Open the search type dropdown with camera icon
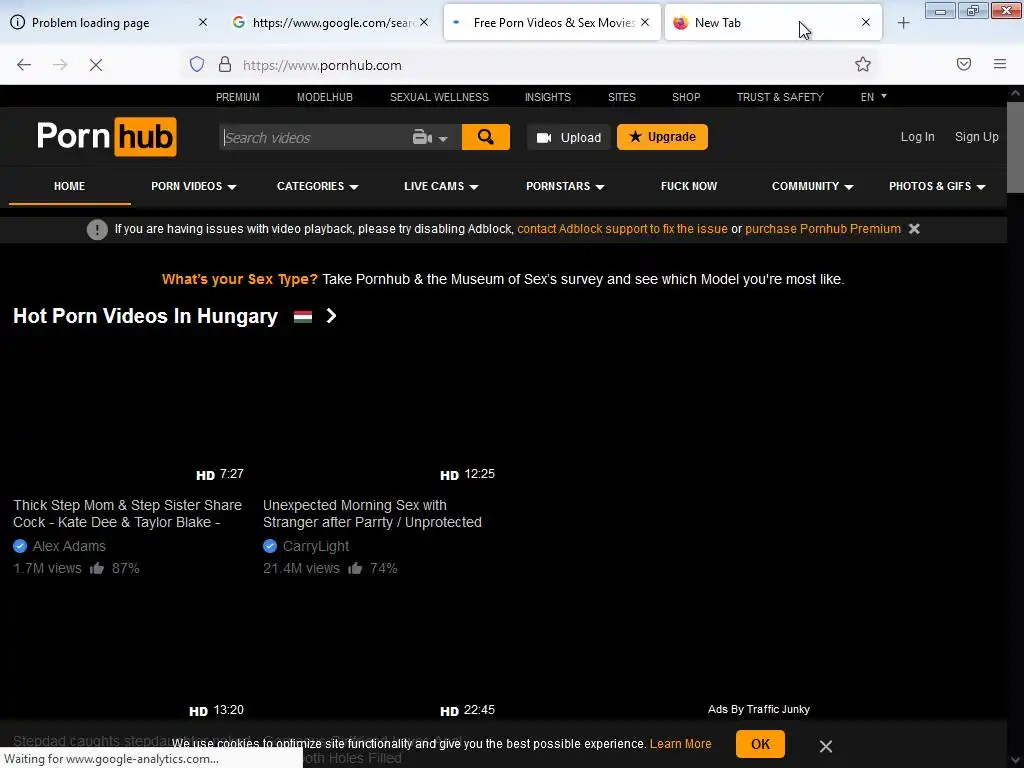Screen dimensions: 1024x768 tap(430, 138)
